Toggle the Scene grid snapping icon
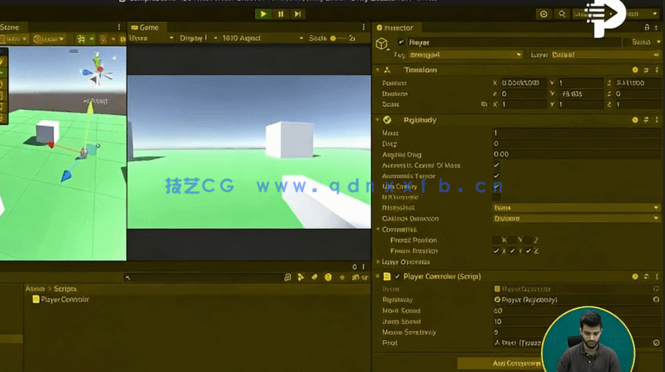The image size is (665, 372). (103, 39)
